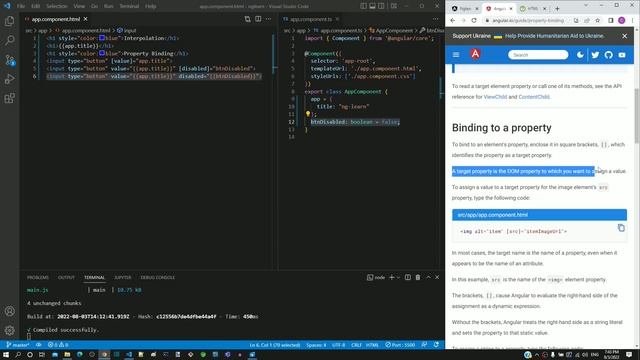Viewport: 640px width, 360px height.
Task: Open the Terminal menu in VS Code
Action: (x=129, y=6)
